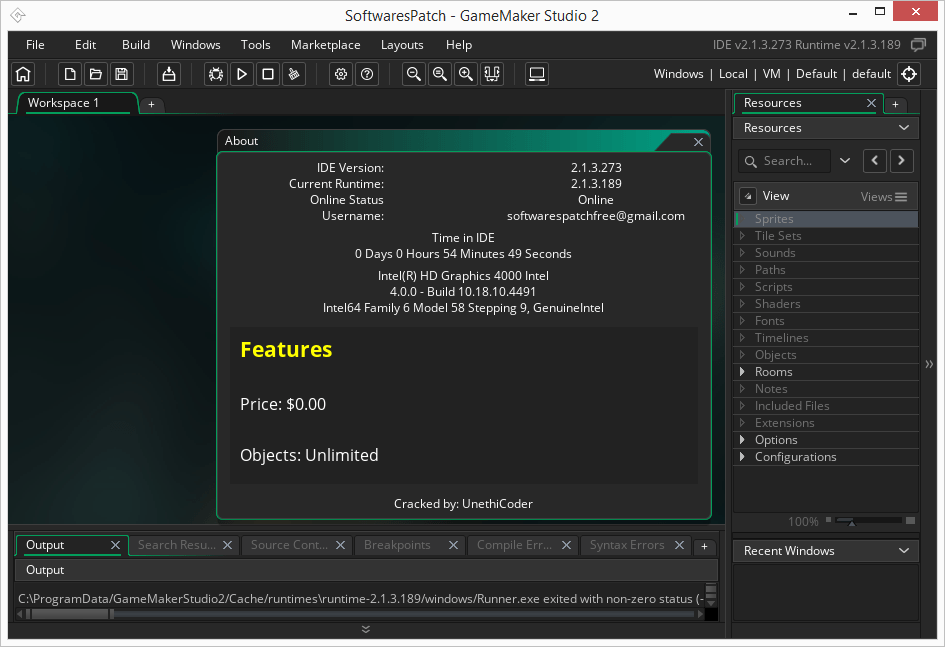This screenshot has height=647, width=945.
Task: Run the game with play icon
Action: 242,74
